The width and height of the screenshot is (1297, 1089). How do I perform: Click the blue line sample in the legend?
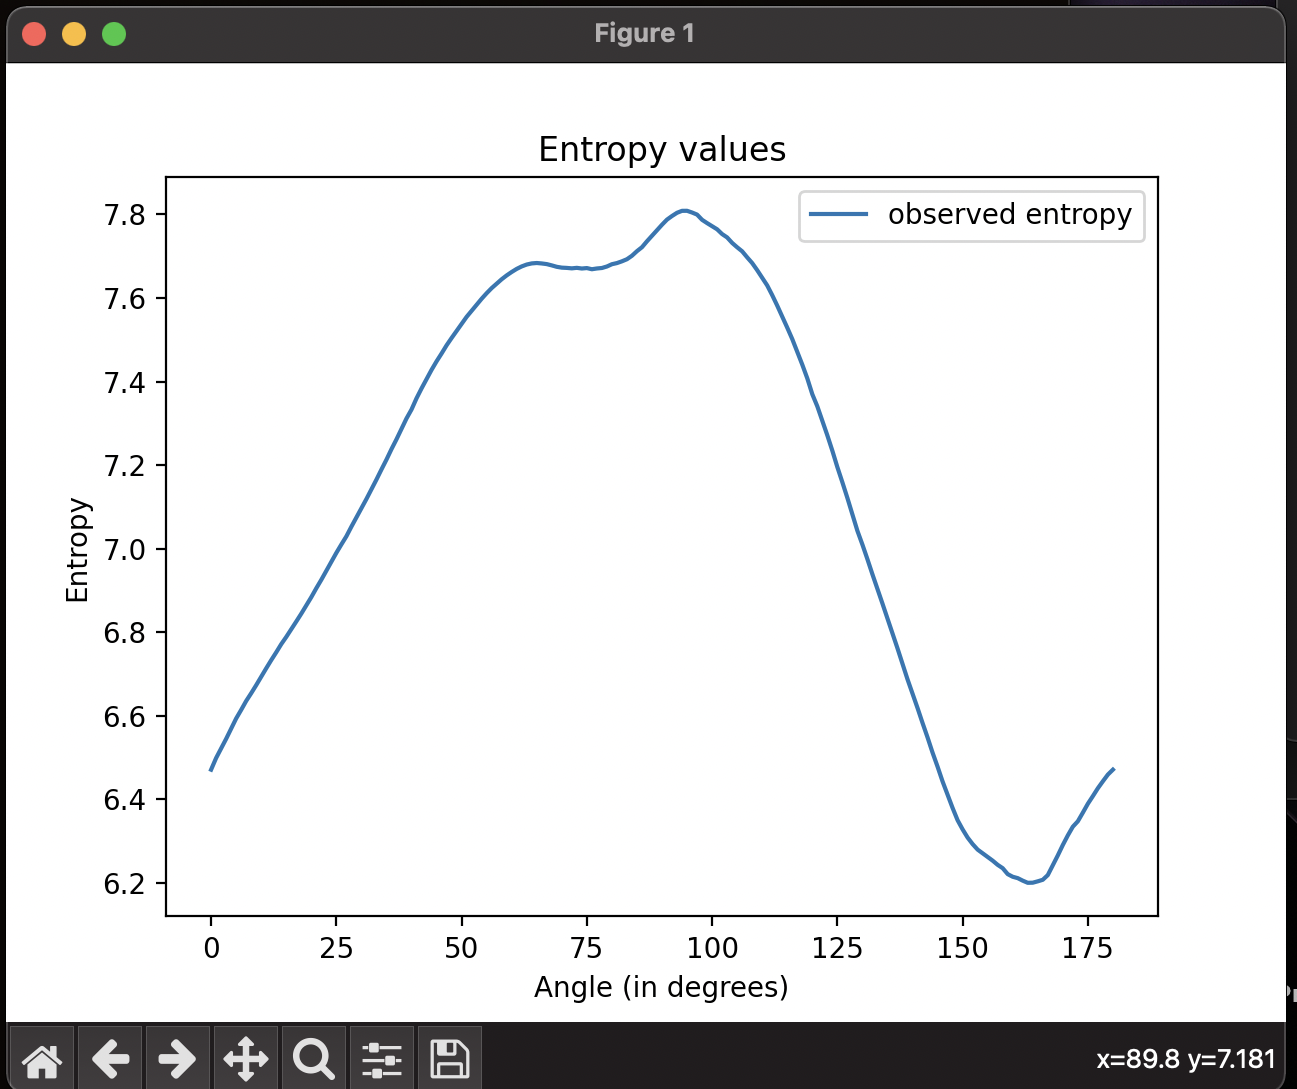coord(838,215)
